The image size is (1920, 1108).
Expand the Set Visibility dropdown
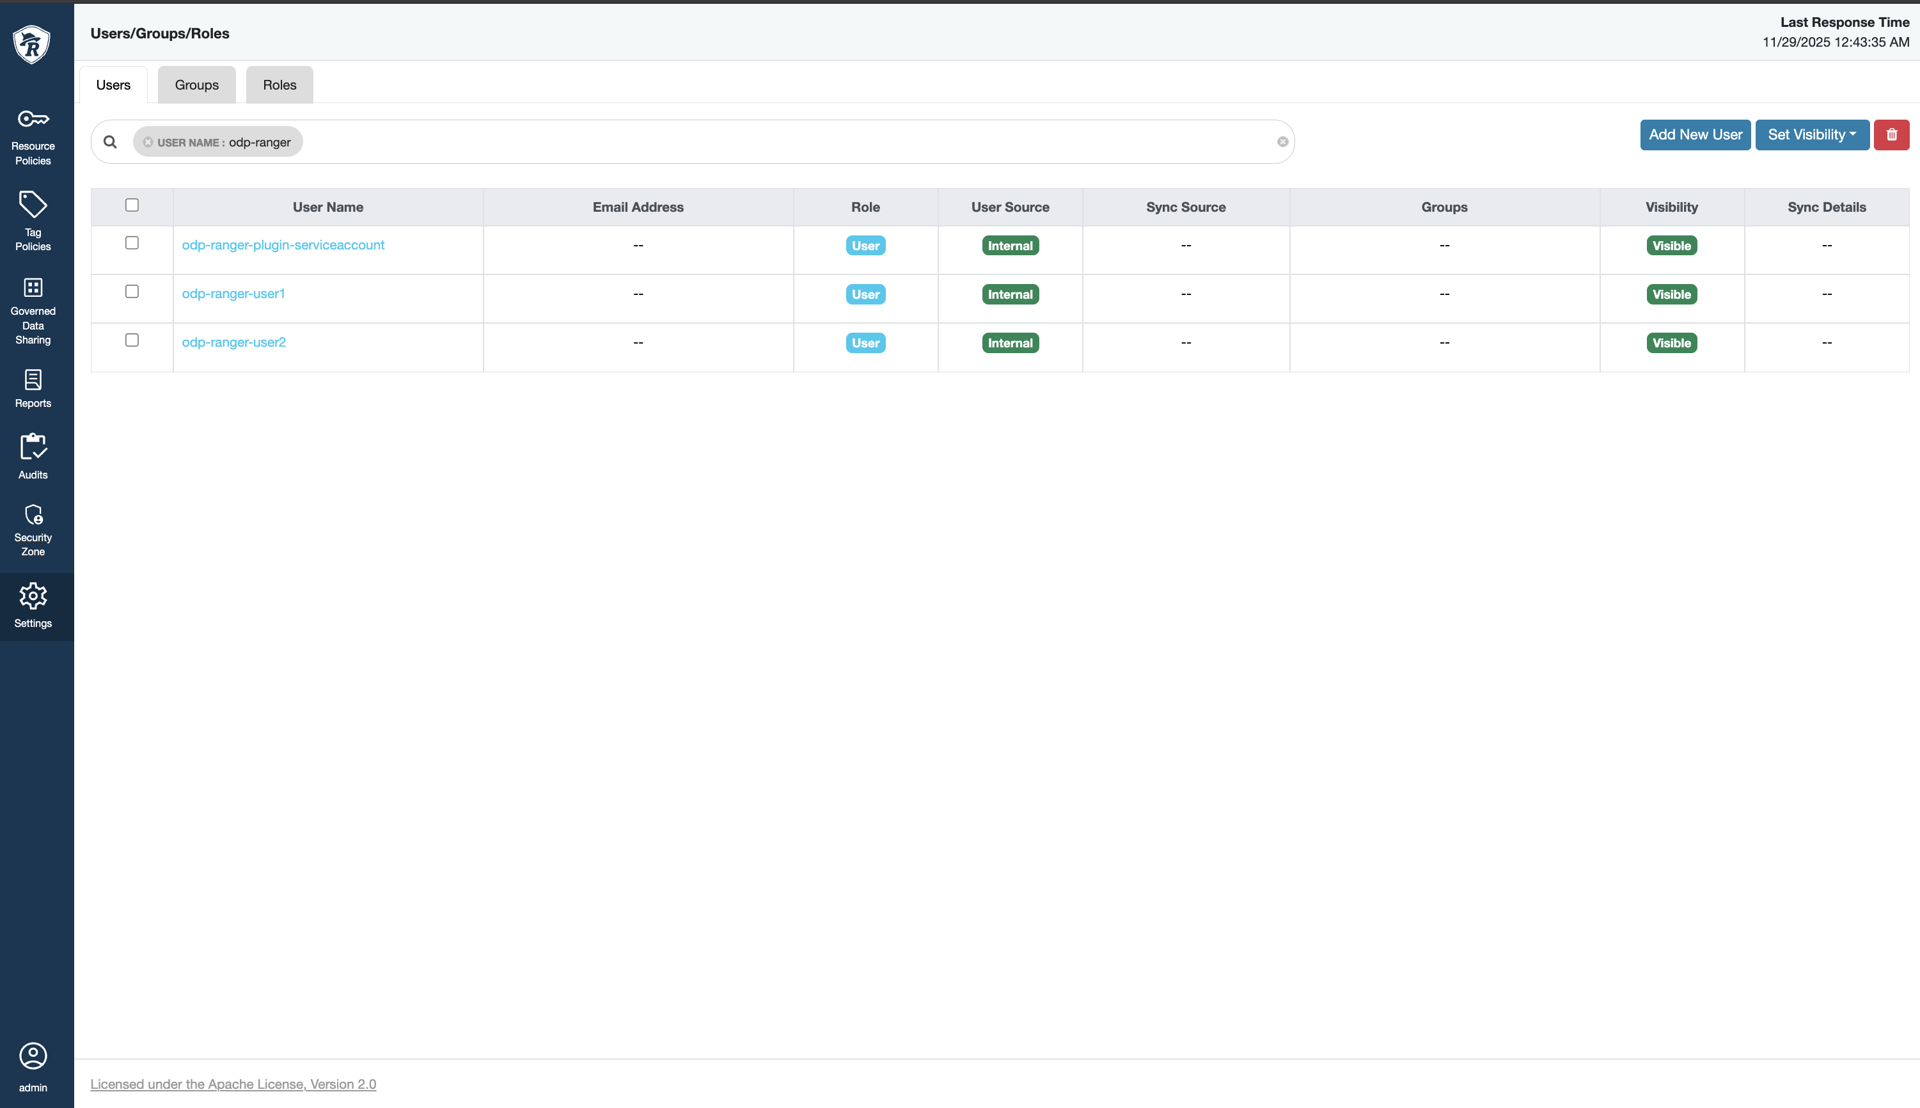[x=1811, y=135]
